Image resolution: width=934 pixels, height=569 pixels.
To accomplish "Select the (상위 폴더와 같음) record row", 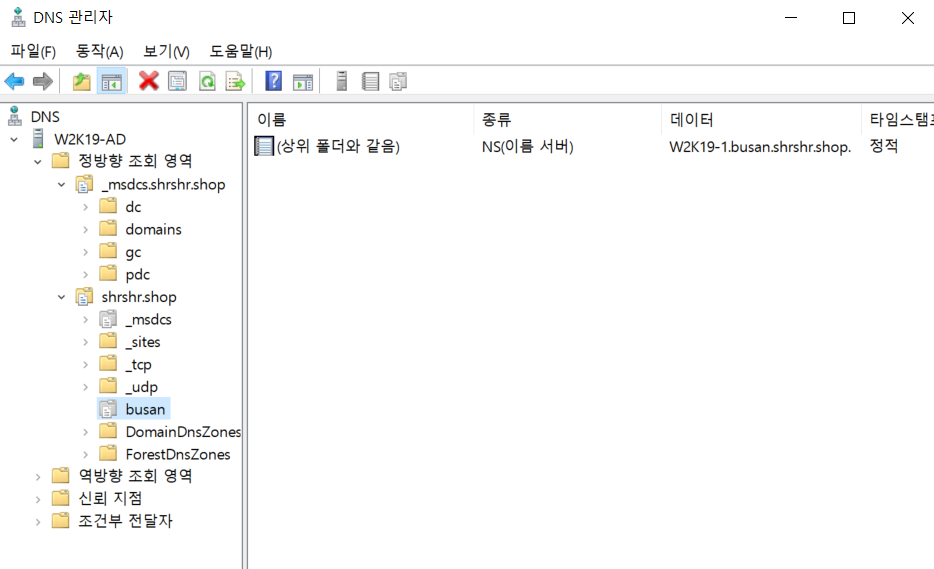I will pos(338,146).
